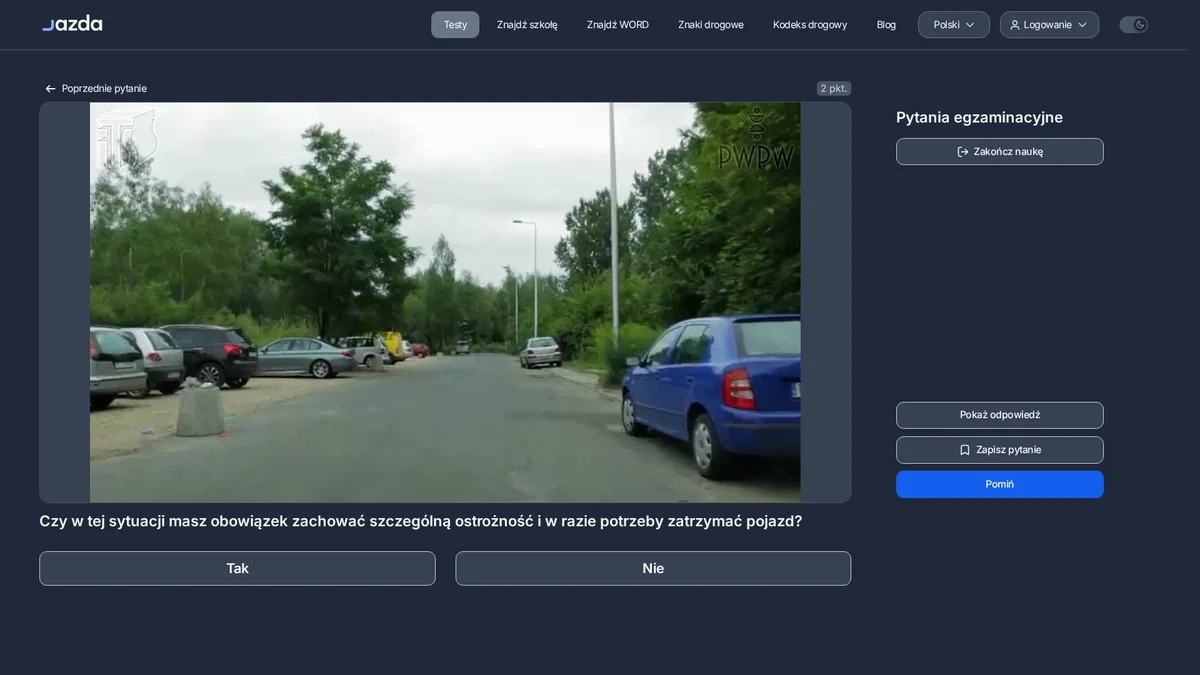Click the 2 pkt. points badge
This screenshot has height=675, width=1200.
[834, 89]
